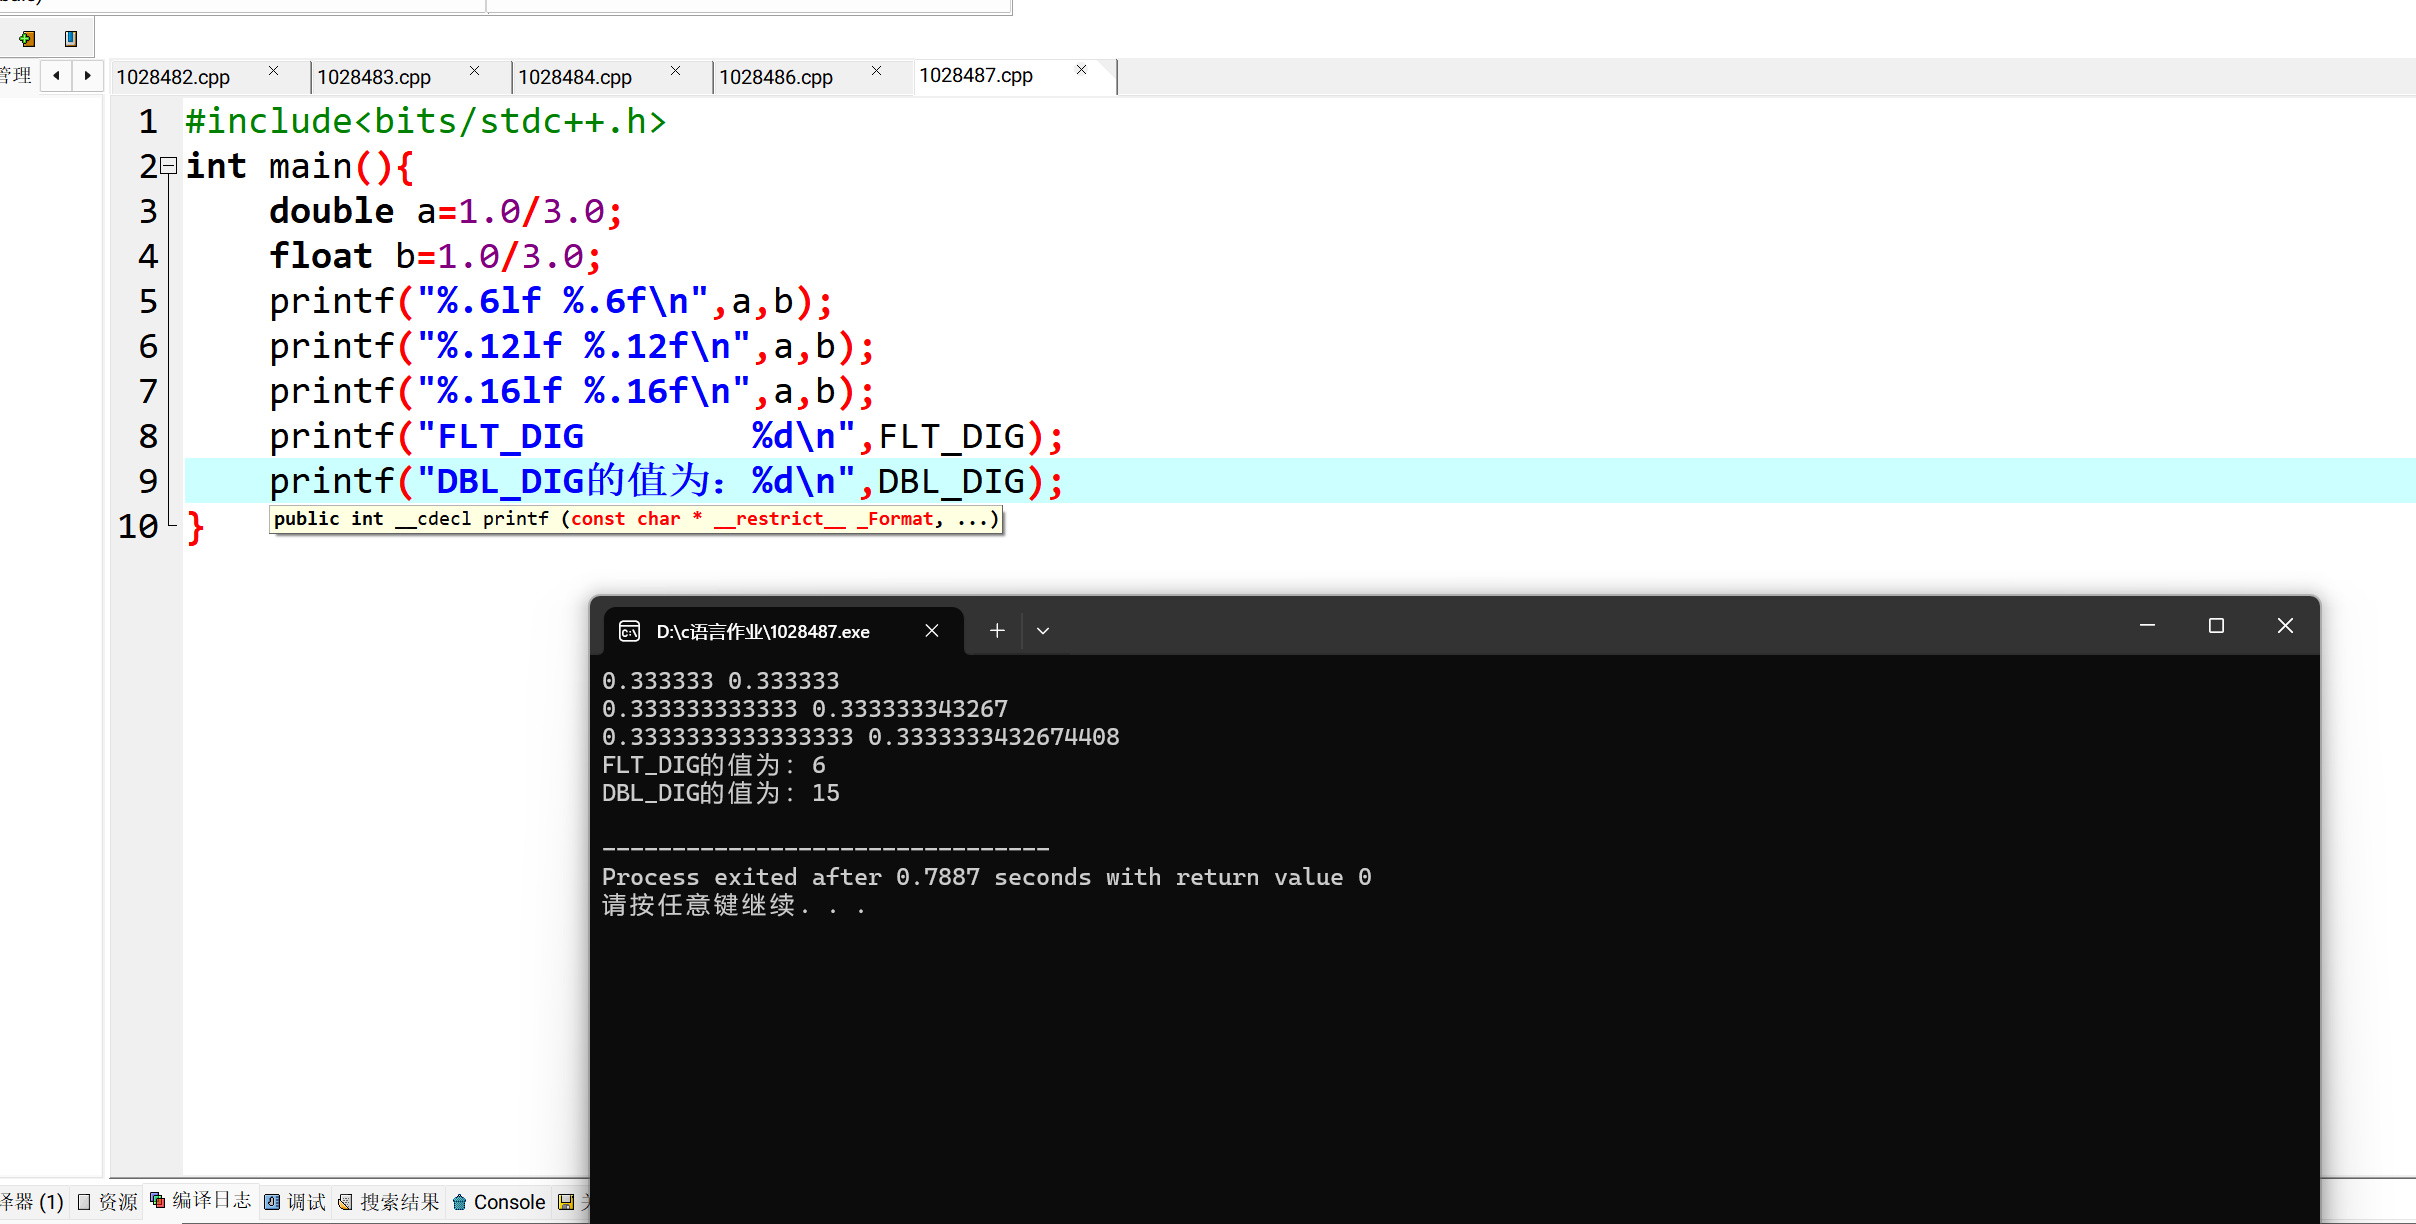Close the 1028483.cpp tab

tap(474, 71)
